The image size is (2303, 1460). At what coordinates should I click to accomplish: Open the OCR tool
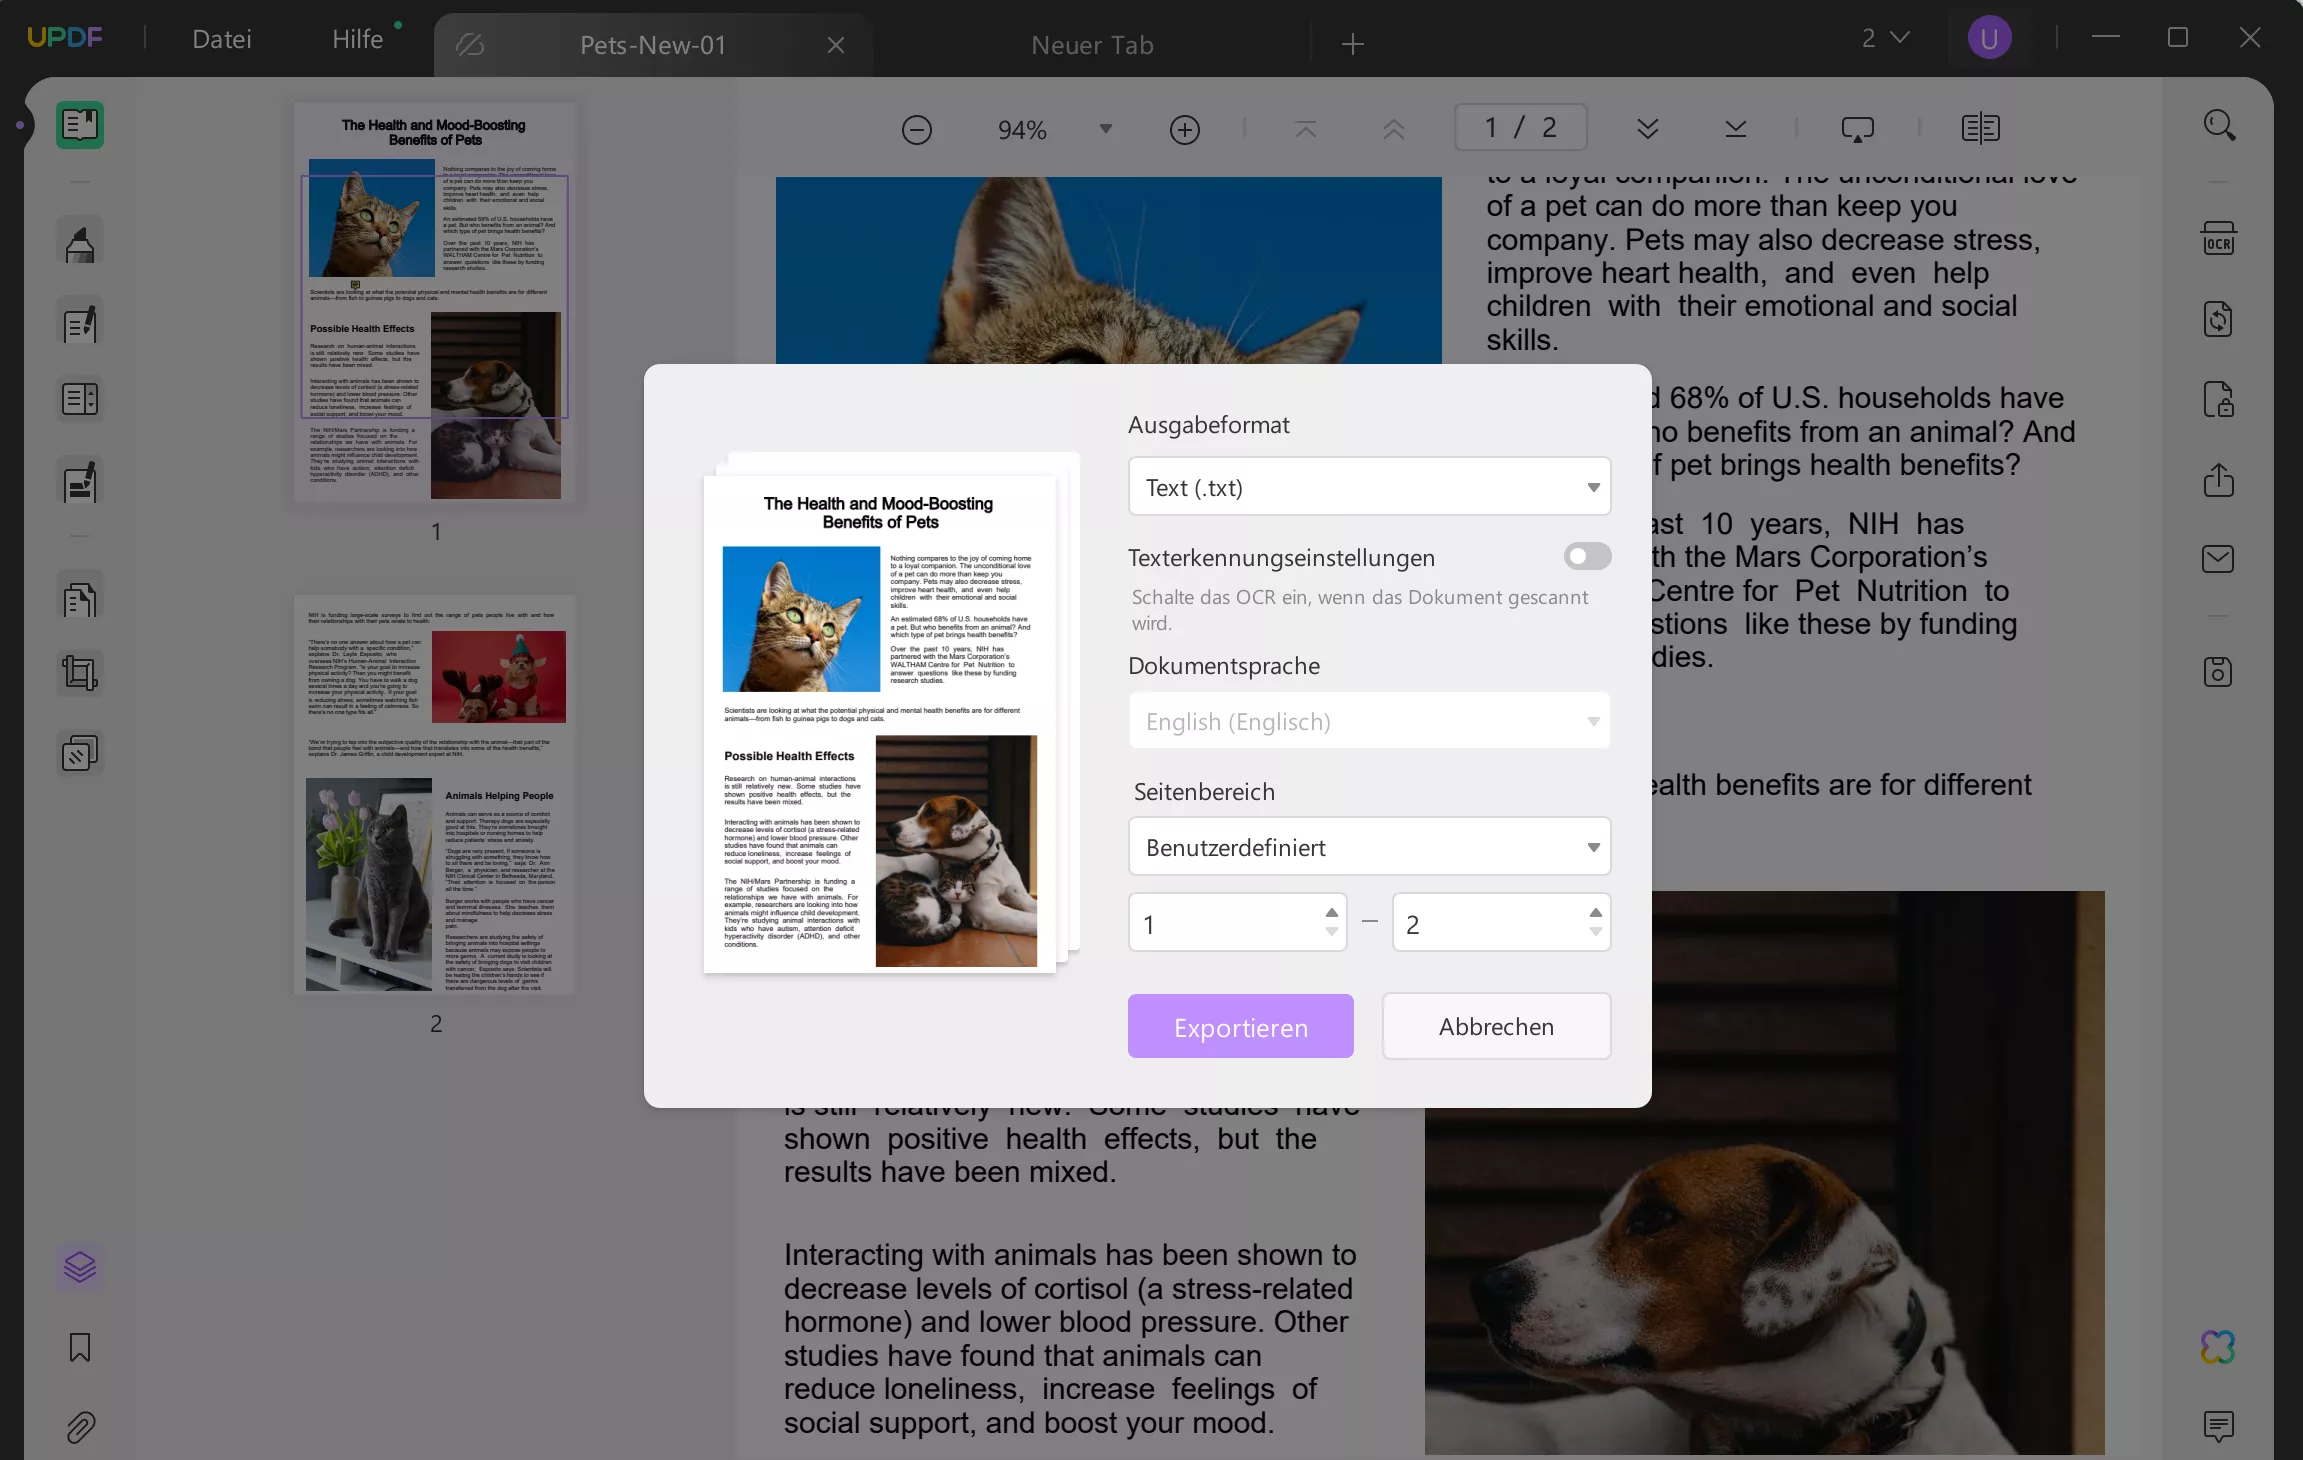pos(2219,239)
